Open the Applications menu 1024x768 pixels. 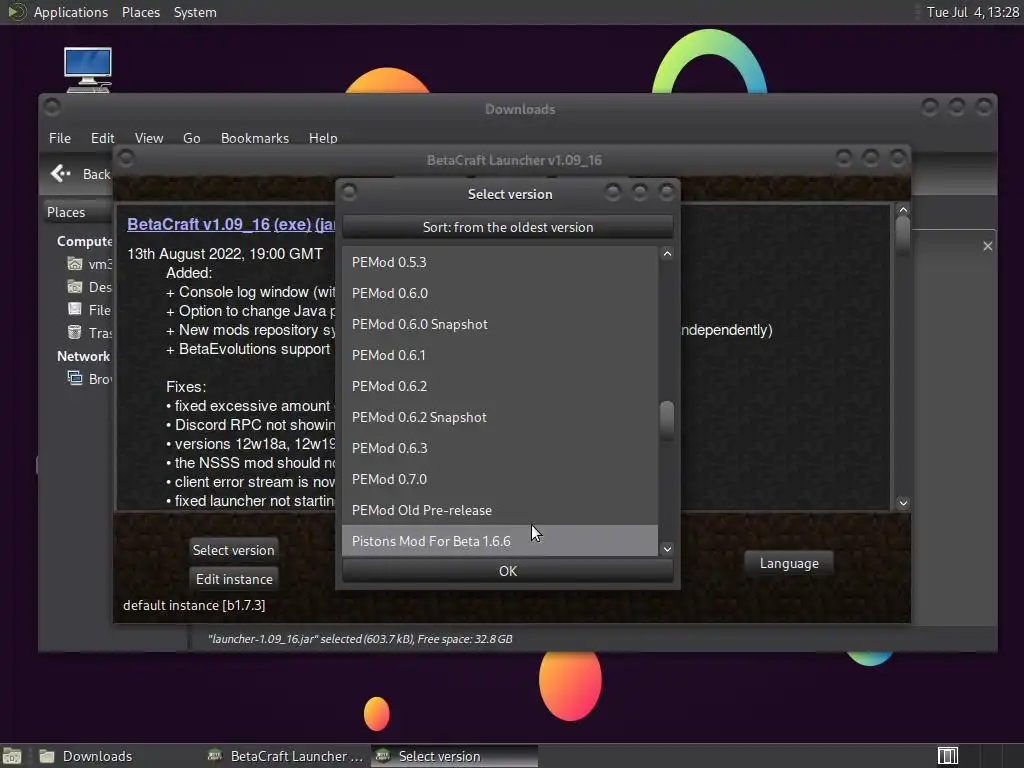(71, 12)
